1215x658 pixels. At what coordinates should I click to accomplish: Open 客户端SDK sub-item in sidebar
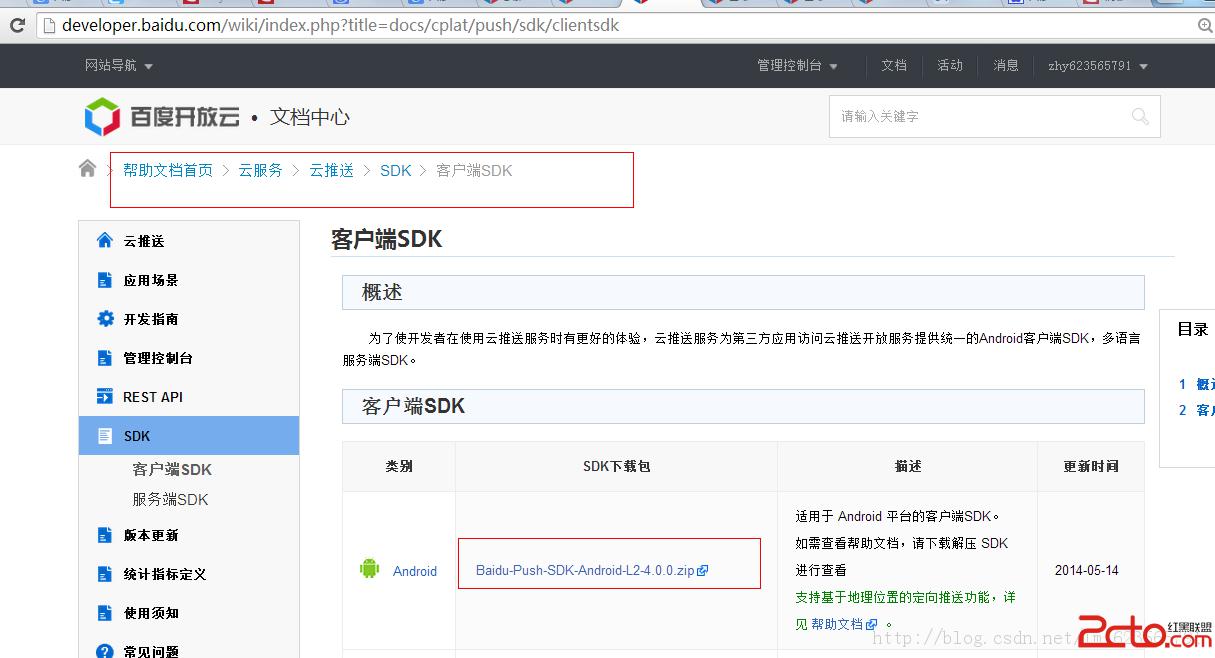pyautogui.click(x=172, y=469)
